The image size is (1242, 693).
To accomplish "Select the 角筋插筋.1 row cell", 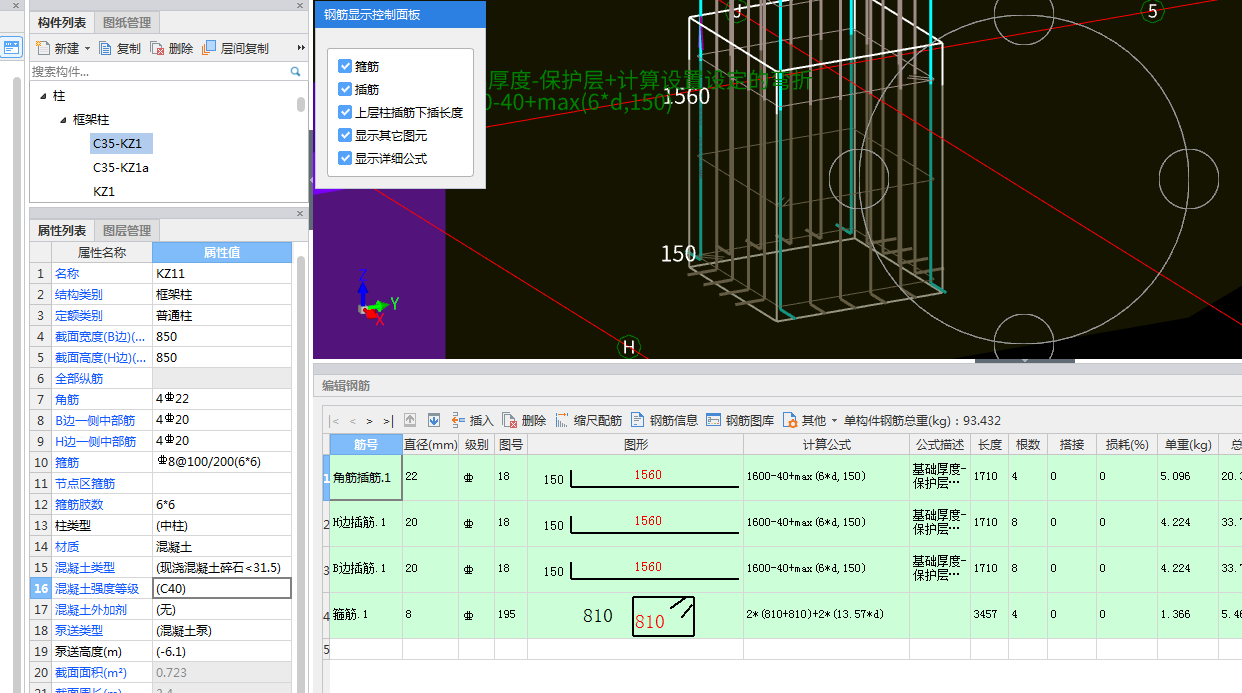I will (x=366, y=477).
